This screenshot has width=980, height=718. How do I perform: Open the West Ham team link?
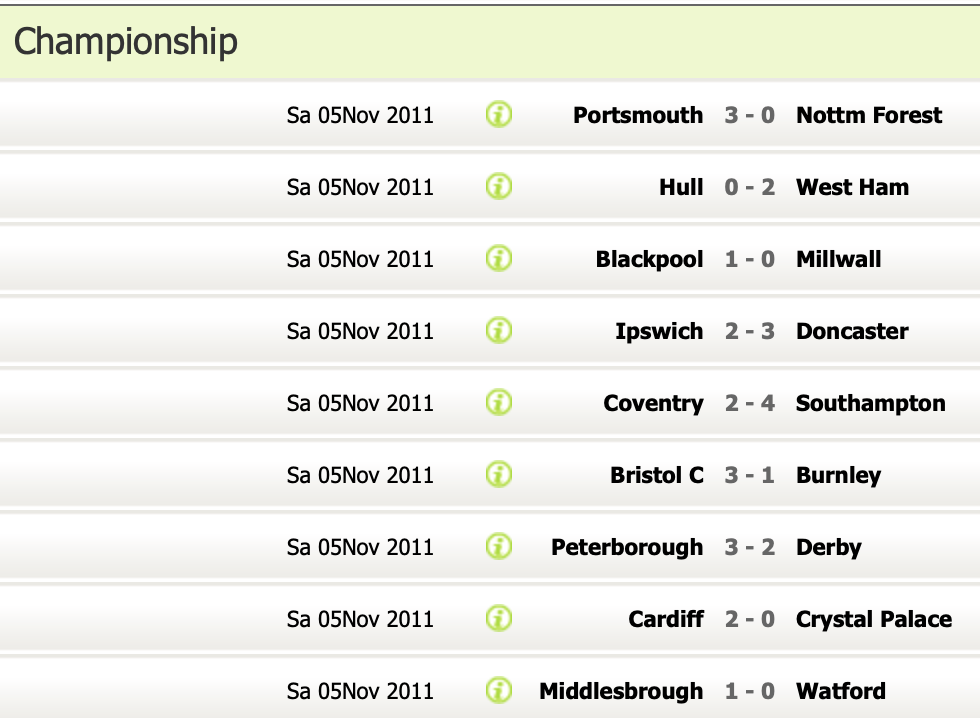tap(852, 187)
